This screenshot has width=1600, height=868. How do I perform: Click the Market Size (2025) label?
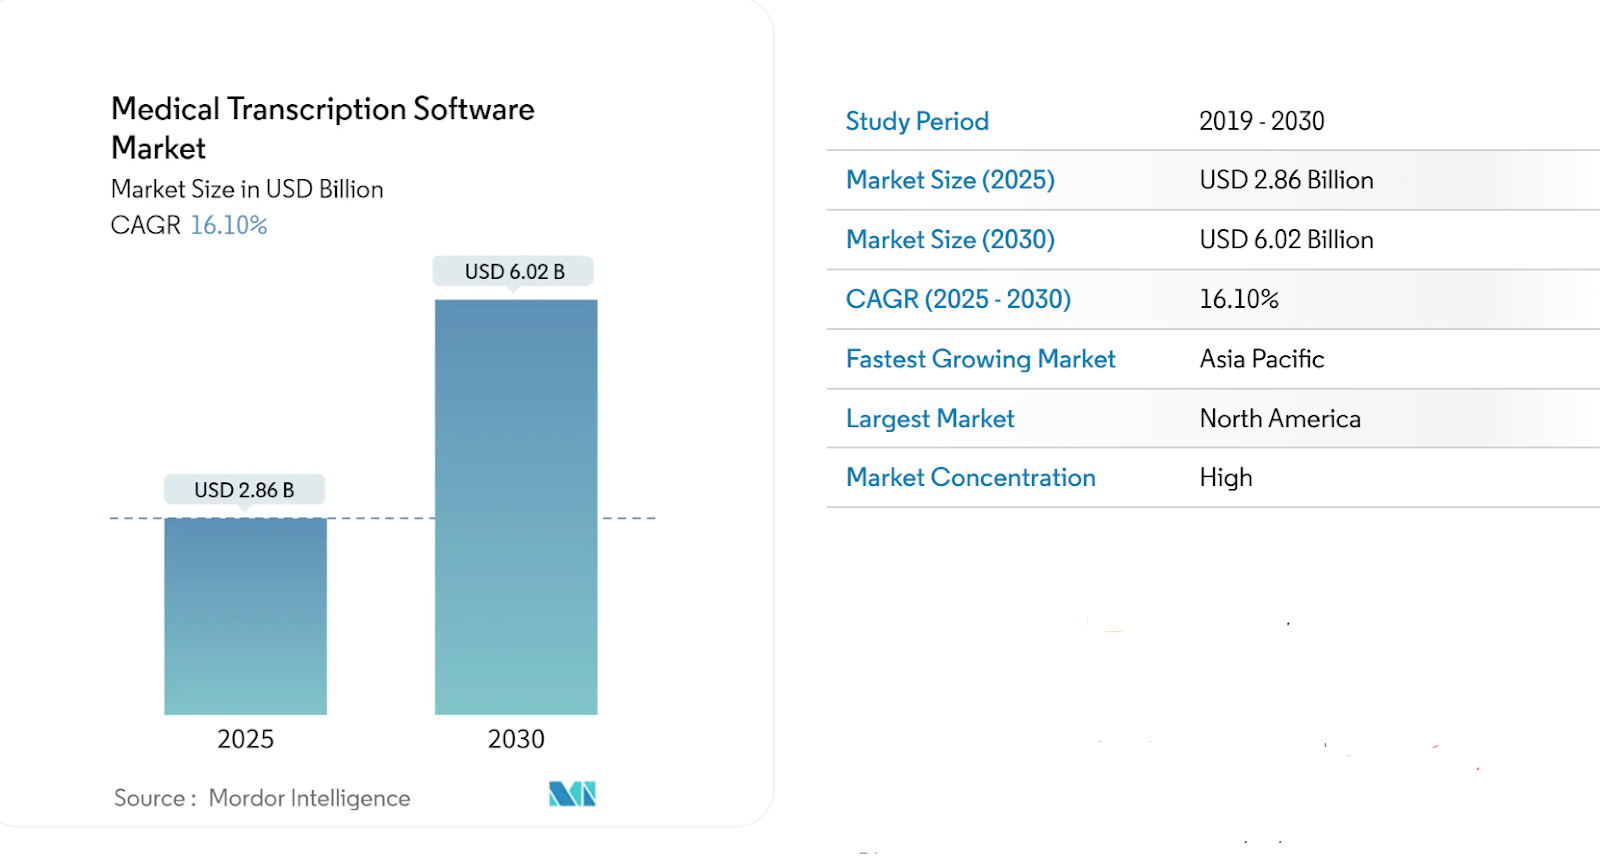[950, 180]
